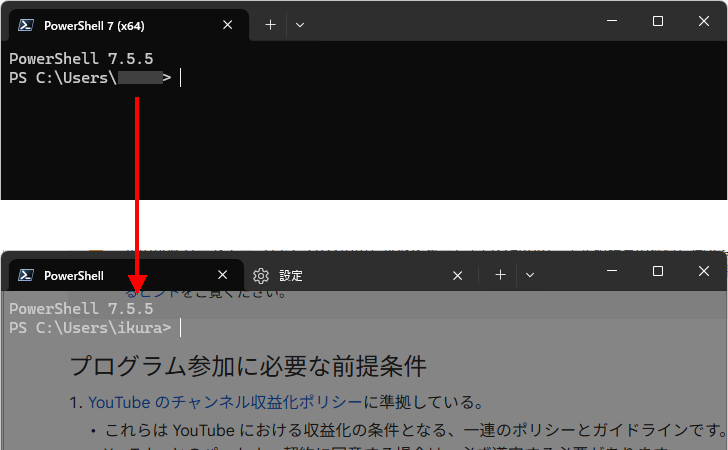Close the PowerShell 7 (x64) tab
728x450 pixels.
coord(228,25)
